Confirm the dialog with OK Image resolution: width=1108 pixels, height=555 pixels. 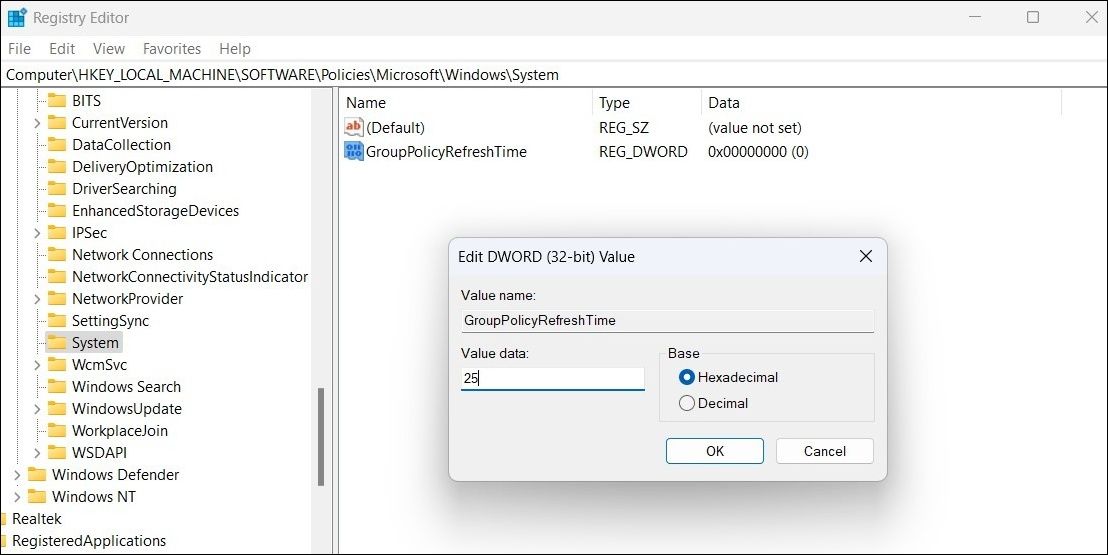tap(714, 451)
